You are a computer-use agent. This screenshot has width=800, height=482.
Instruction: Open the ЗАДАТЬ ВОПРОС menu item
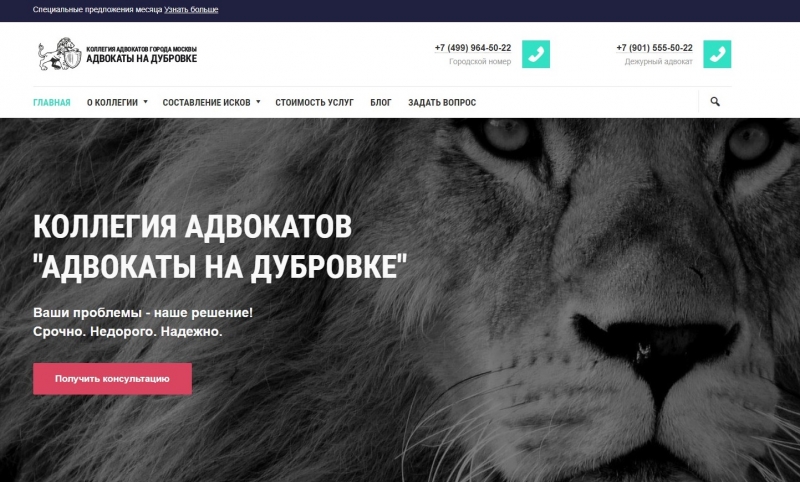[442, 103]
